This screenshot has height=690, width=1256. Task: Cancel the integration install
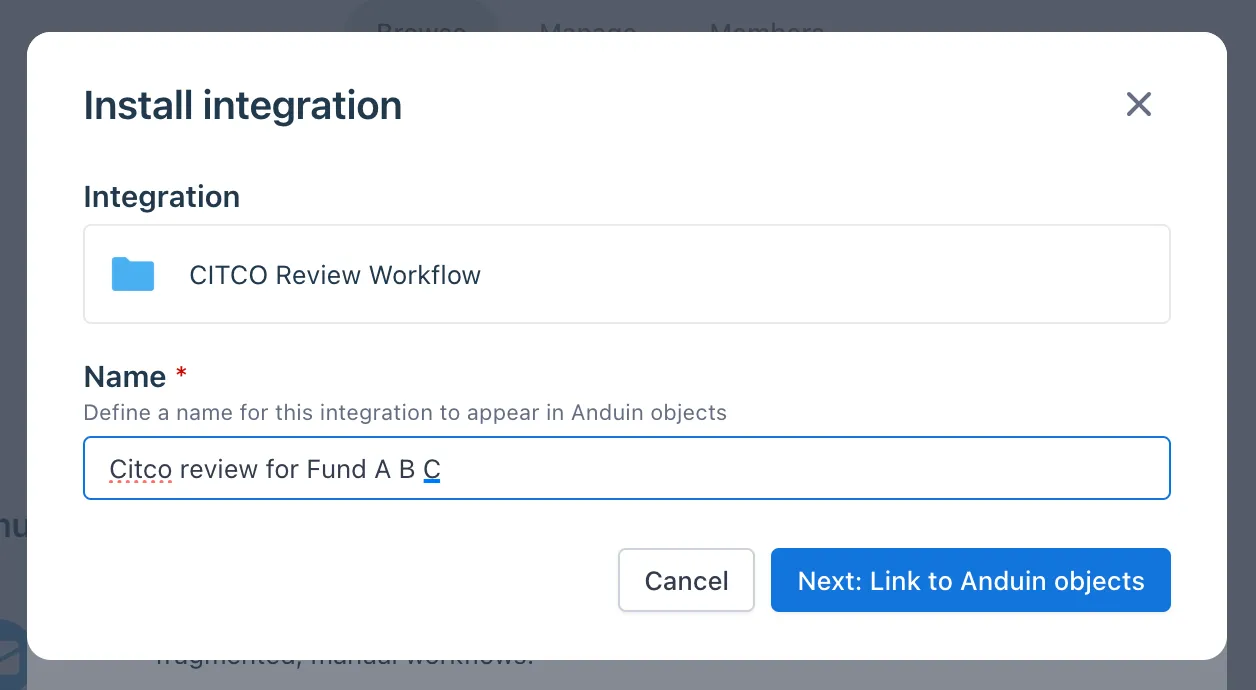tap(686, 580)
